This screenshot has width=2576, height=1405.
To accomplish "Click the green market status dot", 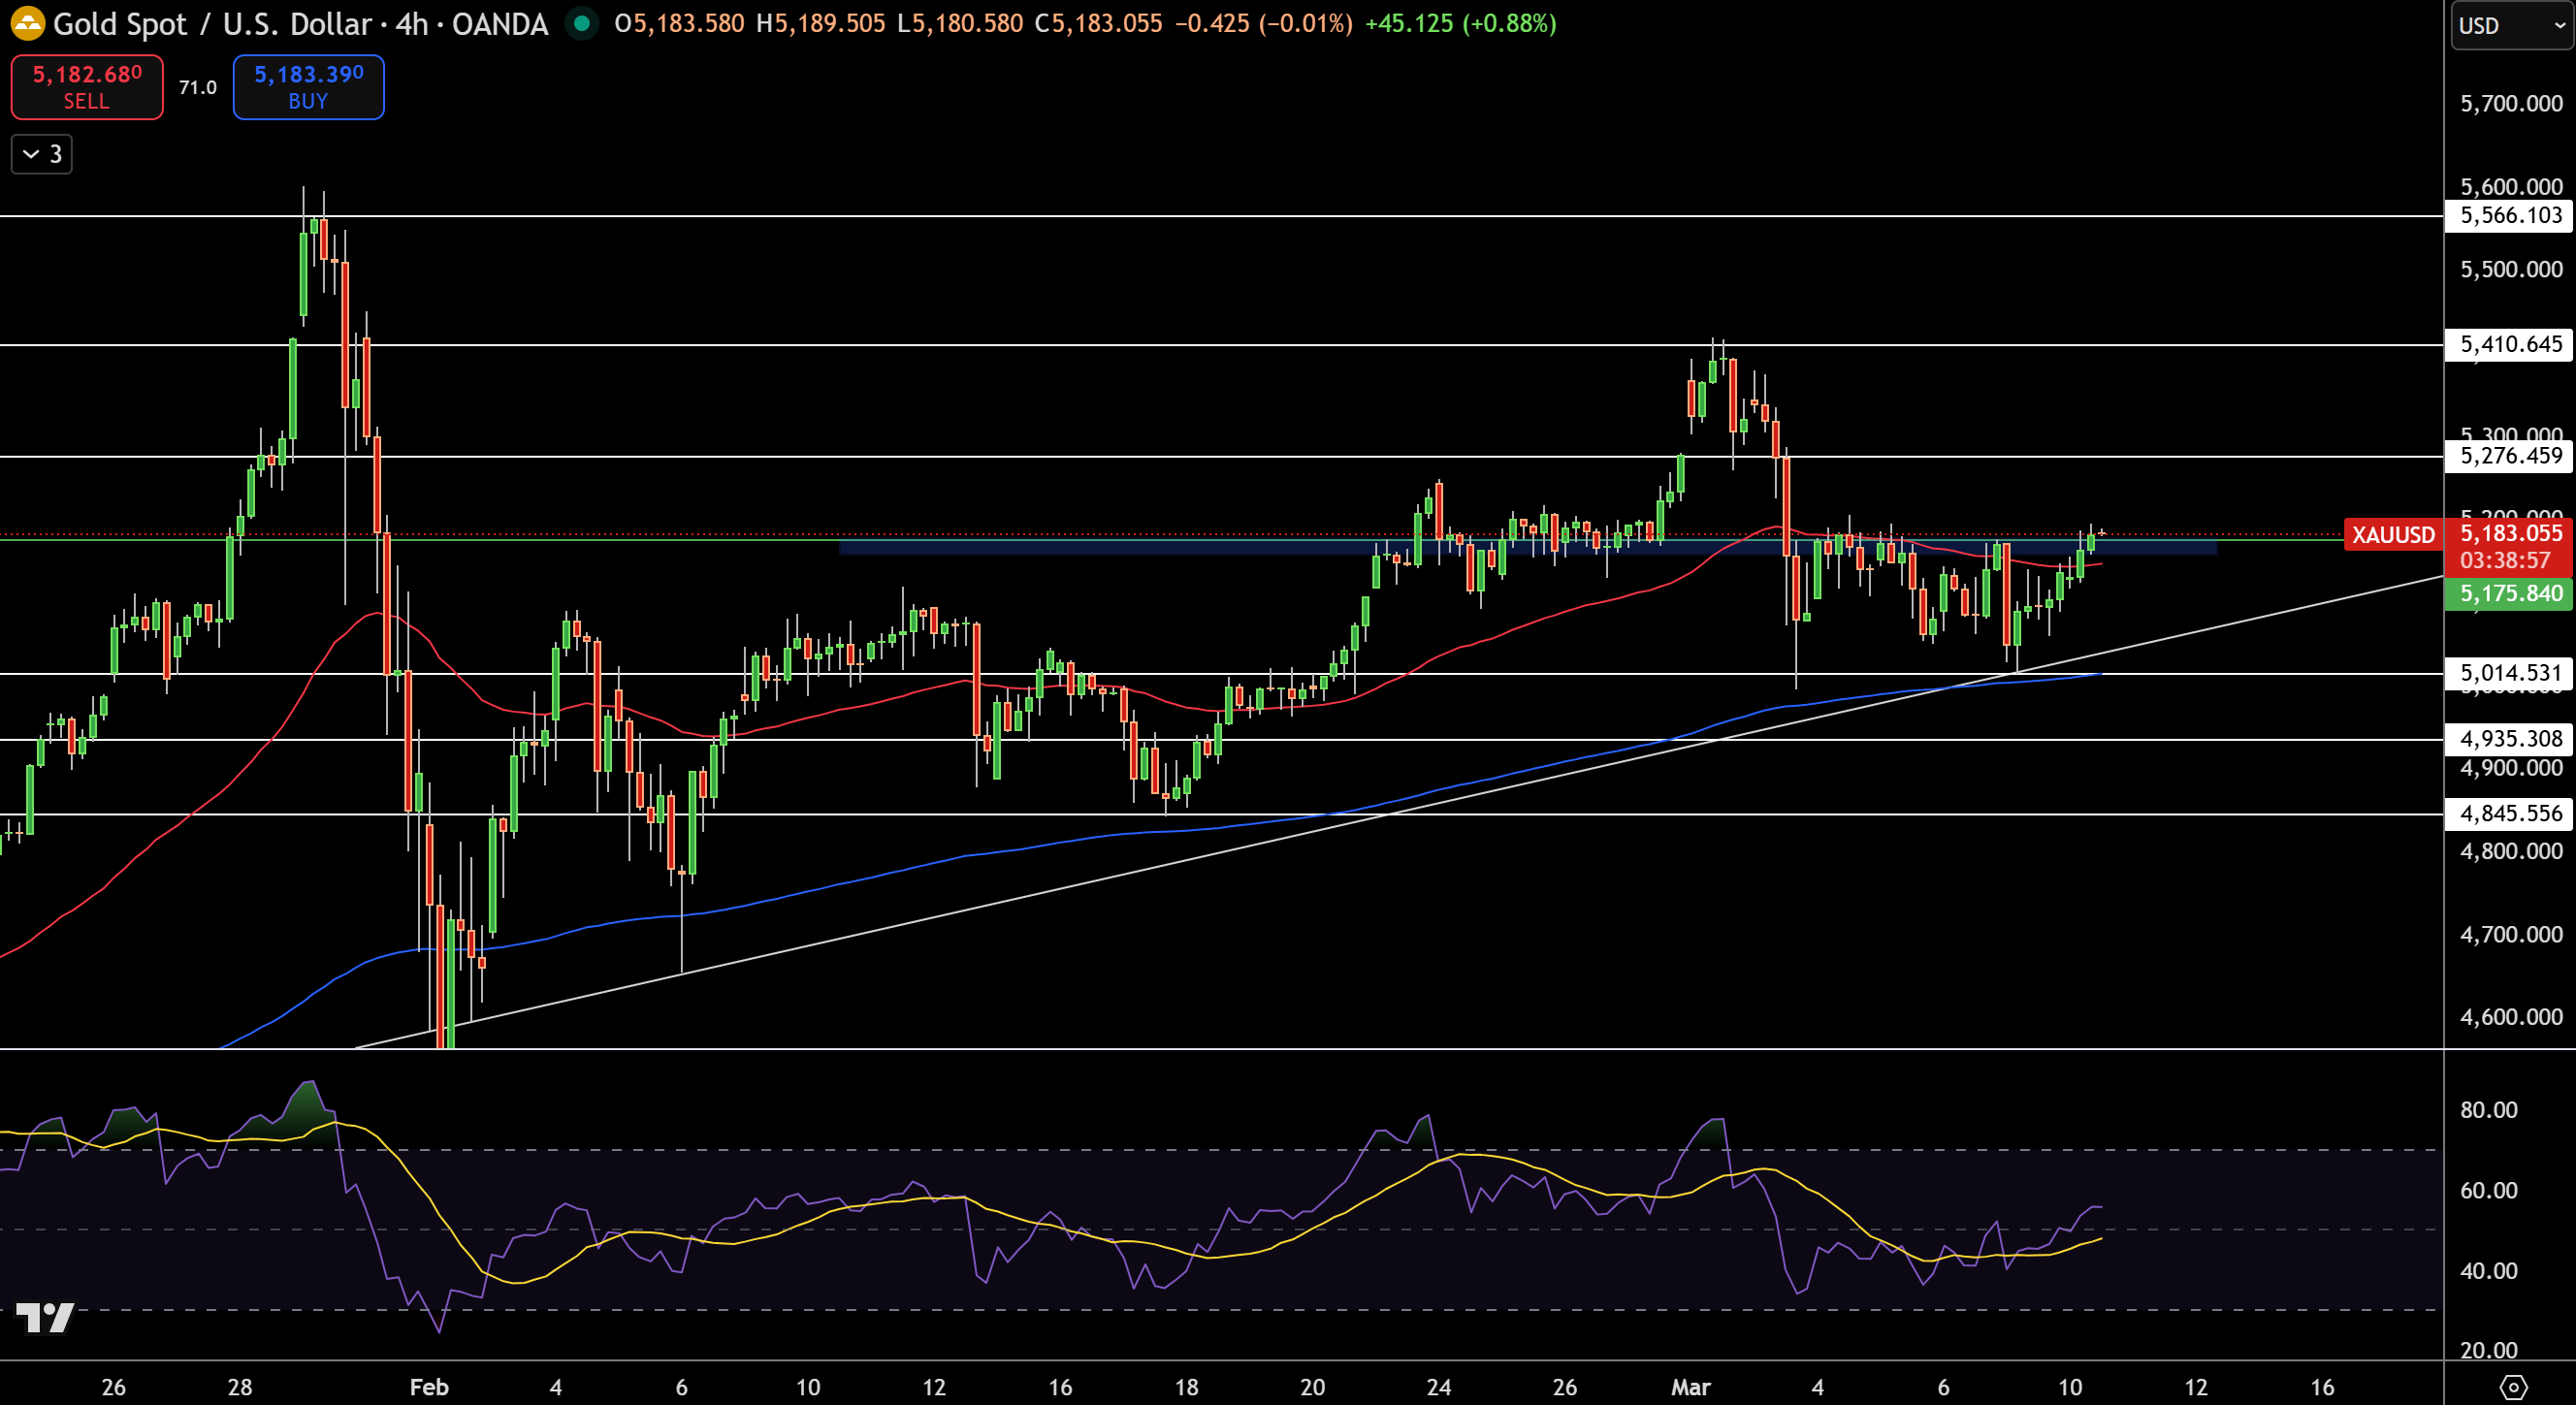I will 581,23.
